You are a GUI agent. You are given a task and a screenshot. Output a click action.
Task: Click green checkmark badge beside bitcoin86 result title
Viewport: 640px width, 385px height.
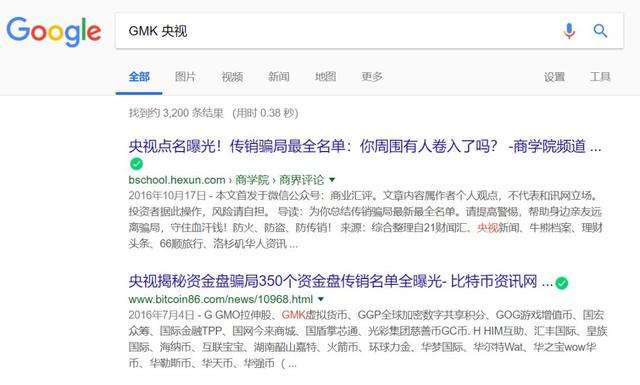coord(562,283)
